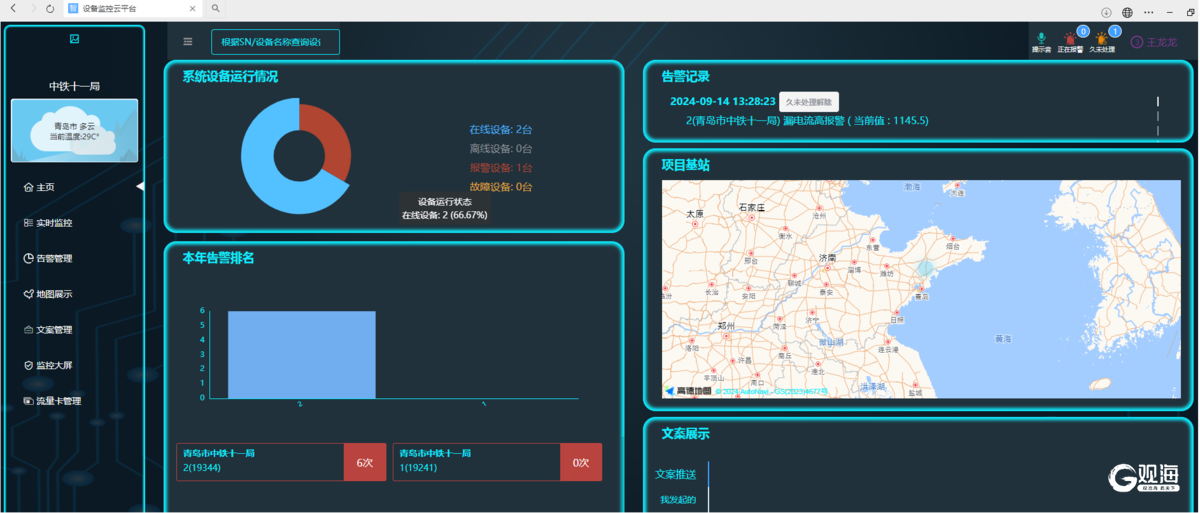Click the 地图展示 map icon
Image resolution: width=1200 pixels, height=513 pixels.
pyautogui.click(x=29, y=294)
